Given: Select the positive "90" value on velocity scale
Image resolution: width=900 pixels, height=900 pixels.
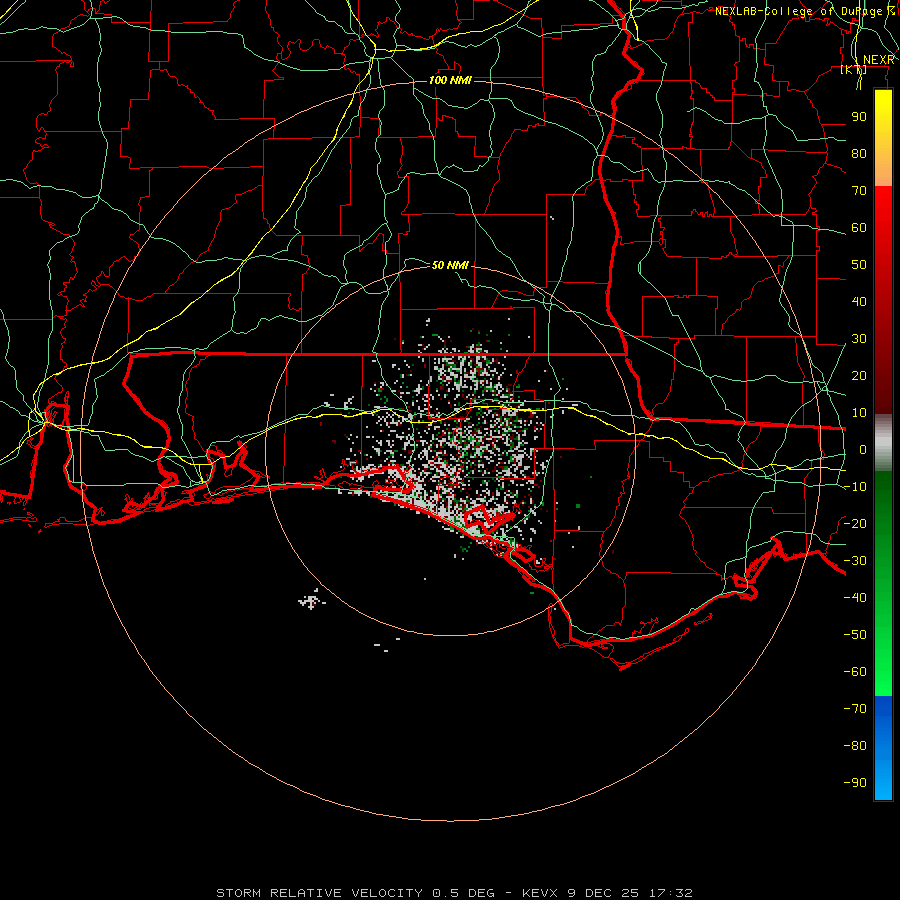Looking at the screenshot, I should pos(859,117).
